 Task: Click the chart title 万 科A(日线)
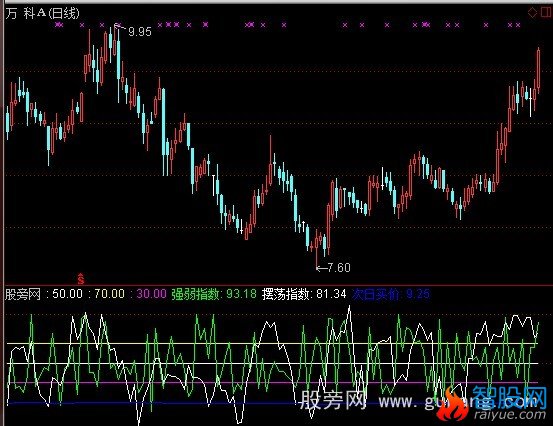(42, 13)
